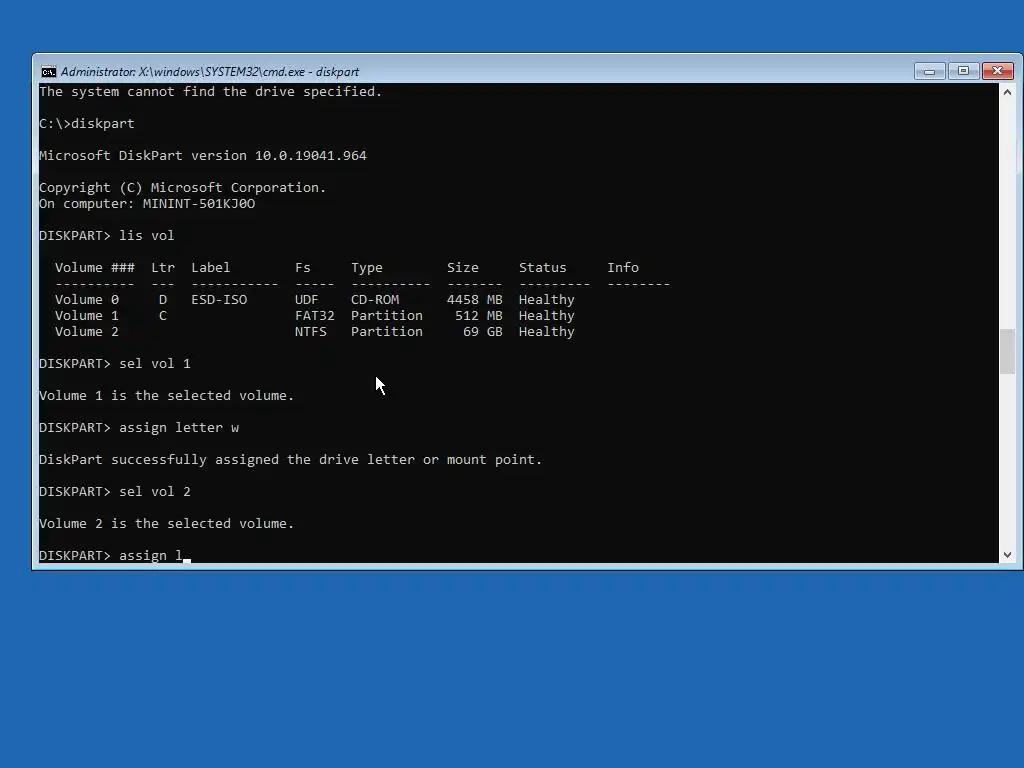The width and height of the screenshot is (1024, 768).
Task: Click the 'ESD-ISO' label cell
Action: point(219,300)
